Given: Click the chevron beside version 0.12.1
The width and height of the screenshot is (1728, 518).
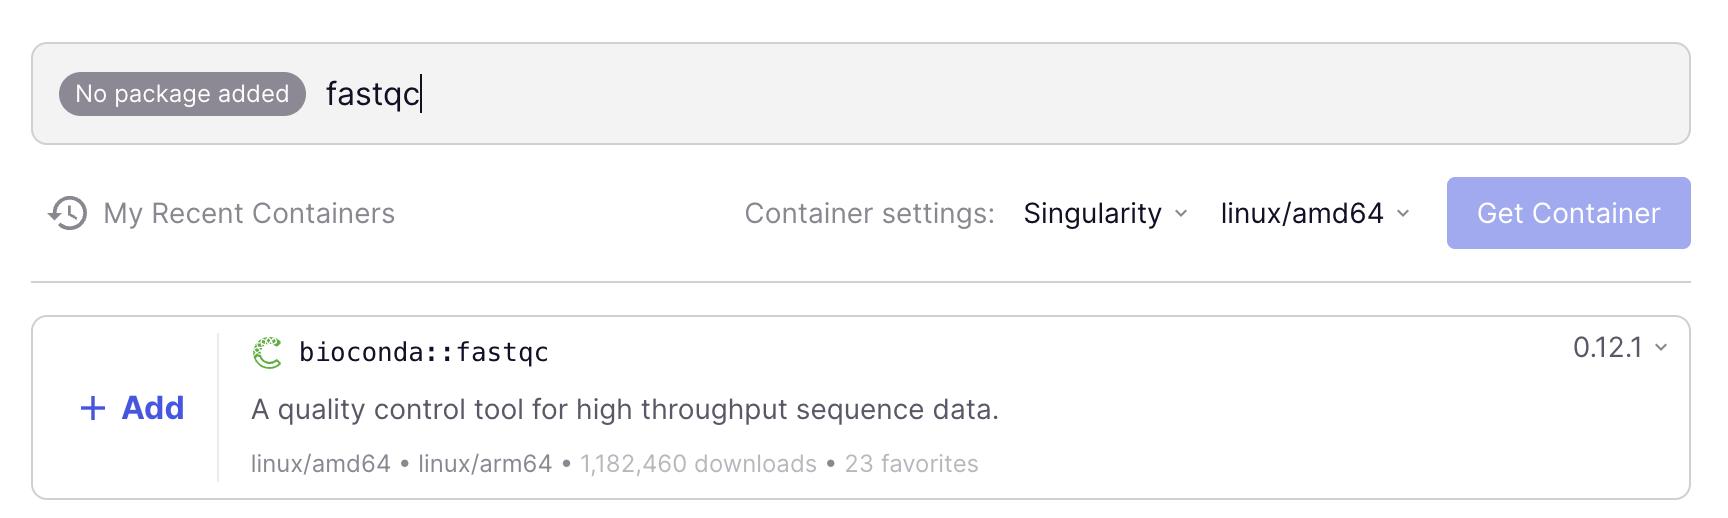Looking at the screenshot, I should pyautogui.click(x=1661, y=348).
